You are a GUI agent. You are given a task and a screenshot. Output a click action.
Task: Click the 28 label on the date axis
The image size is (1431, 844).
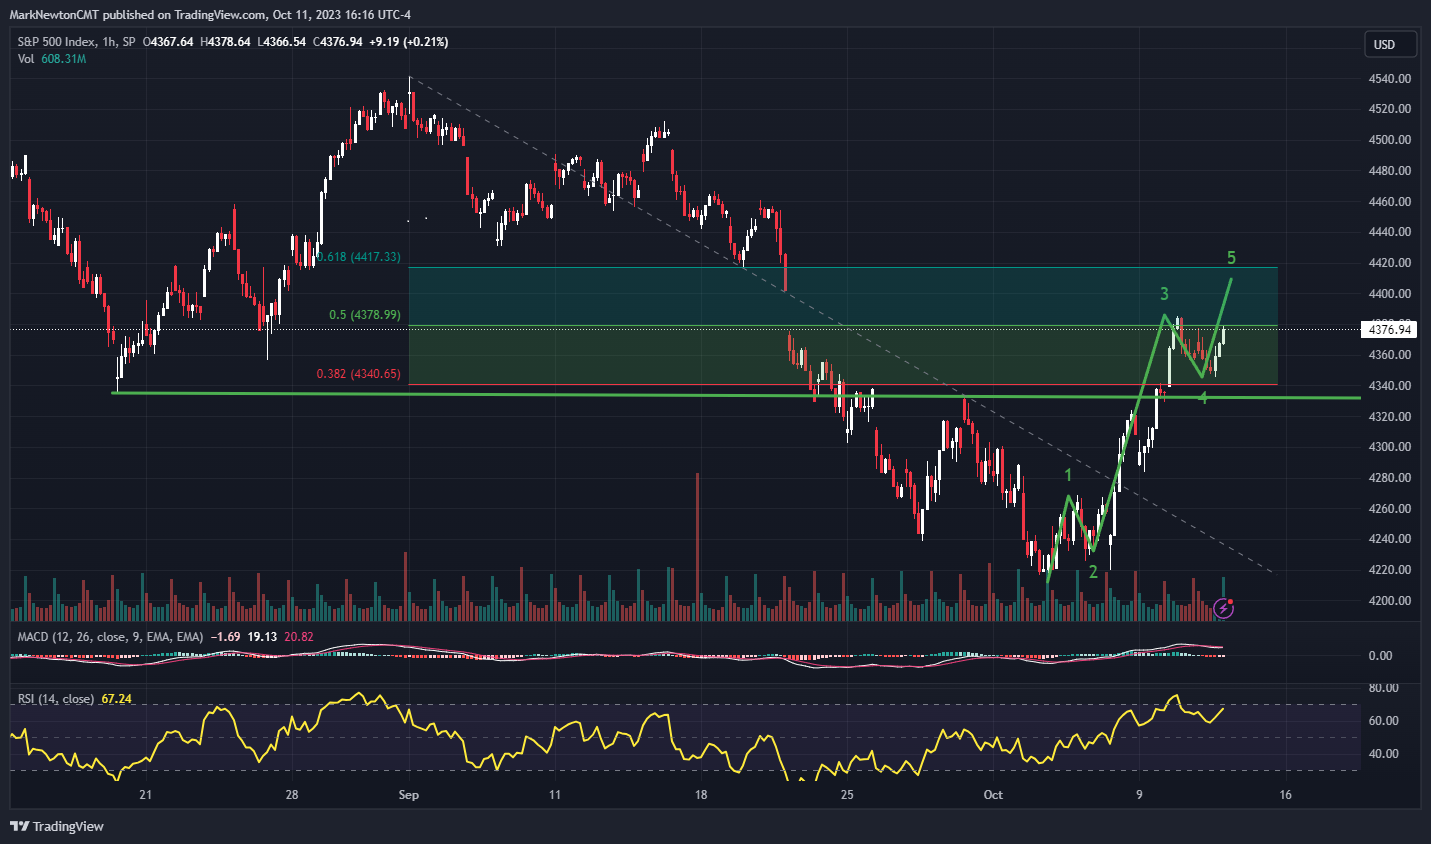pos(292,795)
